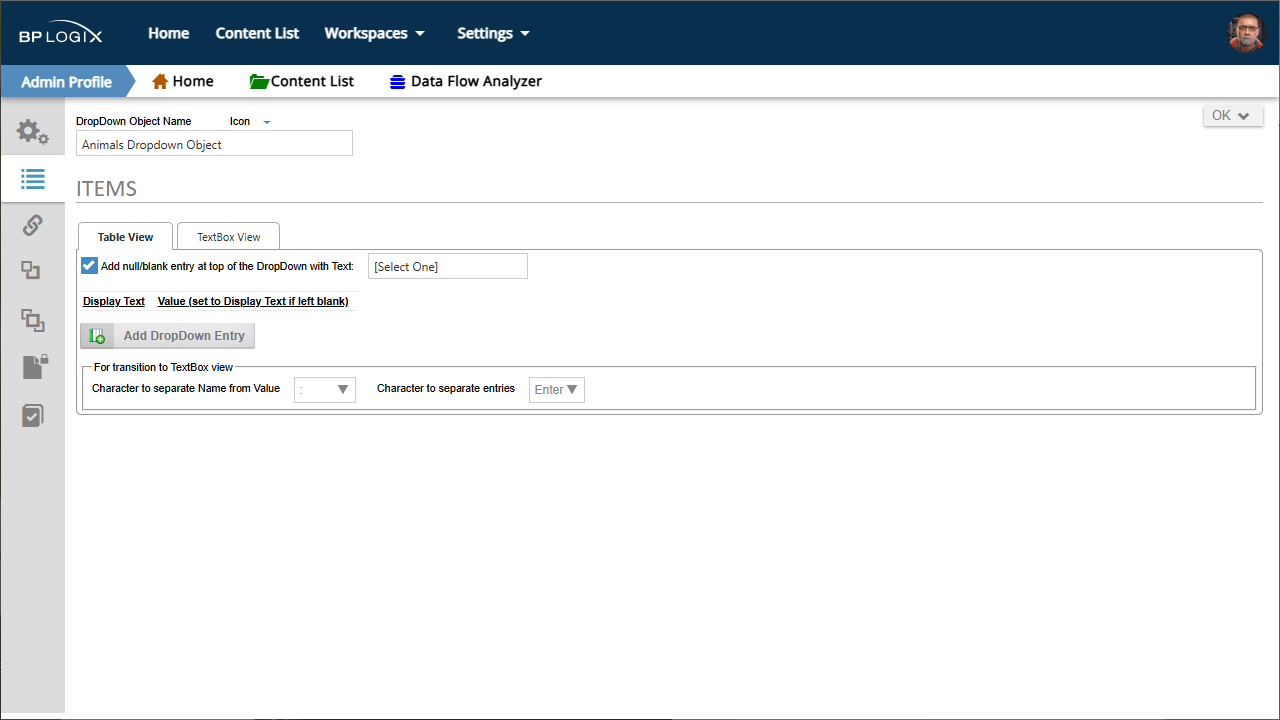
Task: Open Content List in top navigation bar
Action: 257,33
